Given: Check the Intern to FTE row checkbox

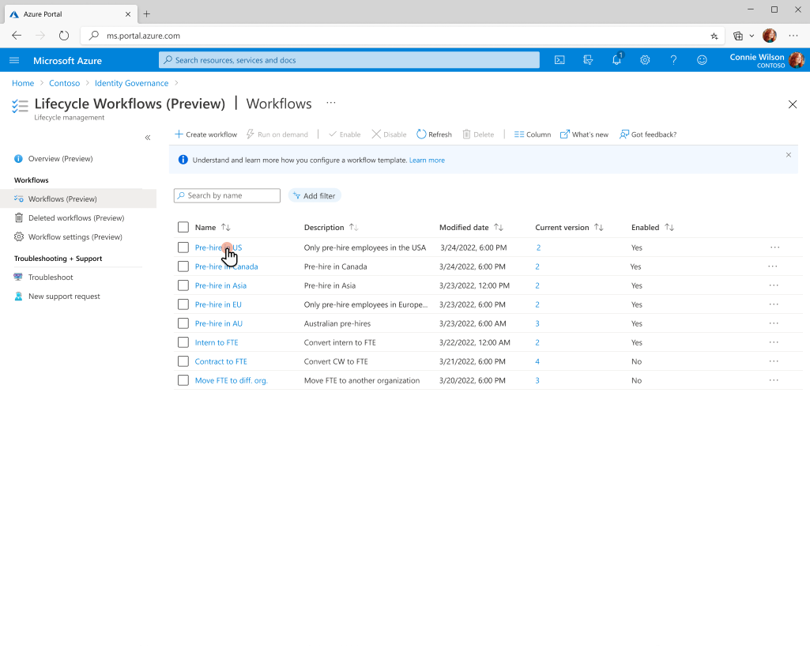Looking at the screenshot, I should [x=183, y=342].
